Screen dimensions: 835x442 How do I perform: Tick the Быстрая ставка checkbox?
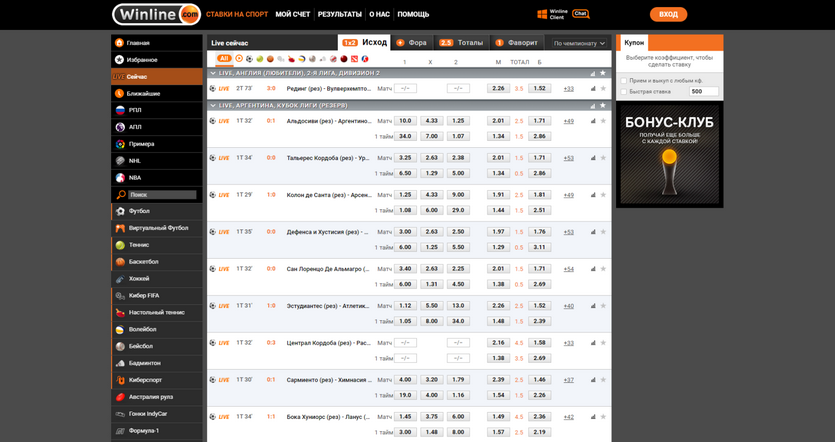pyautogui.click(x=624, y=91)
